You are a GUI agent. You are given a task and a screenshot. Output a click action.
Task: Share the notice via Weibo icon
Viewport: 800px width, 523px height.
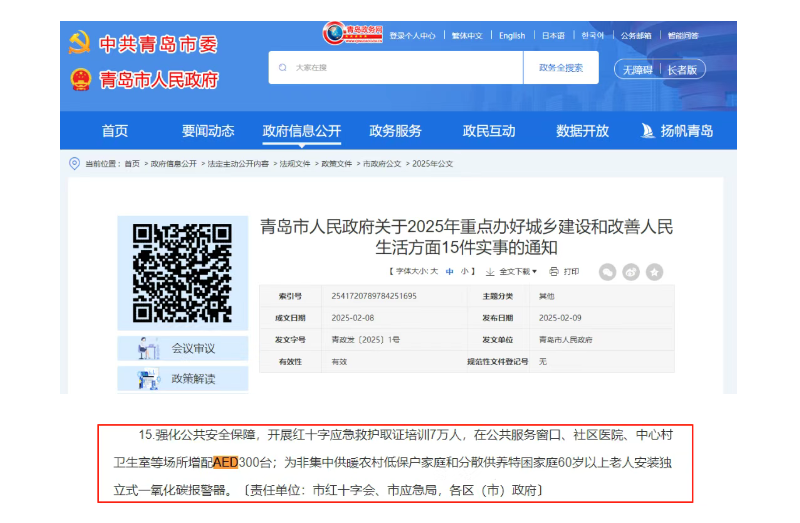coord(631,271)
